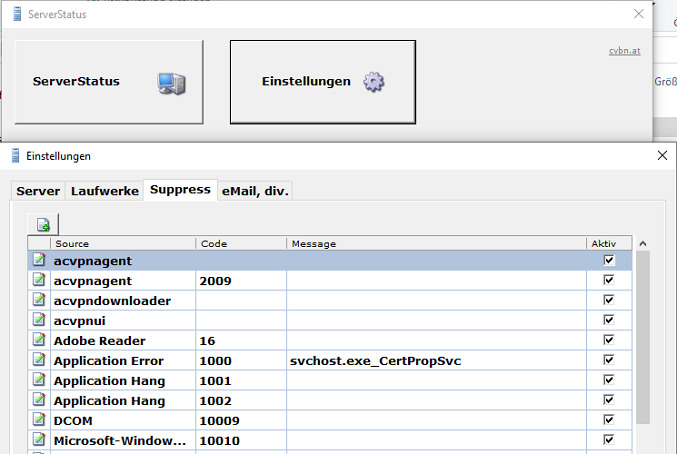
Task: Toggle Aktiv checkbox for first acvpnagent row
Action: pyautogui.click(x=609, y=260)
